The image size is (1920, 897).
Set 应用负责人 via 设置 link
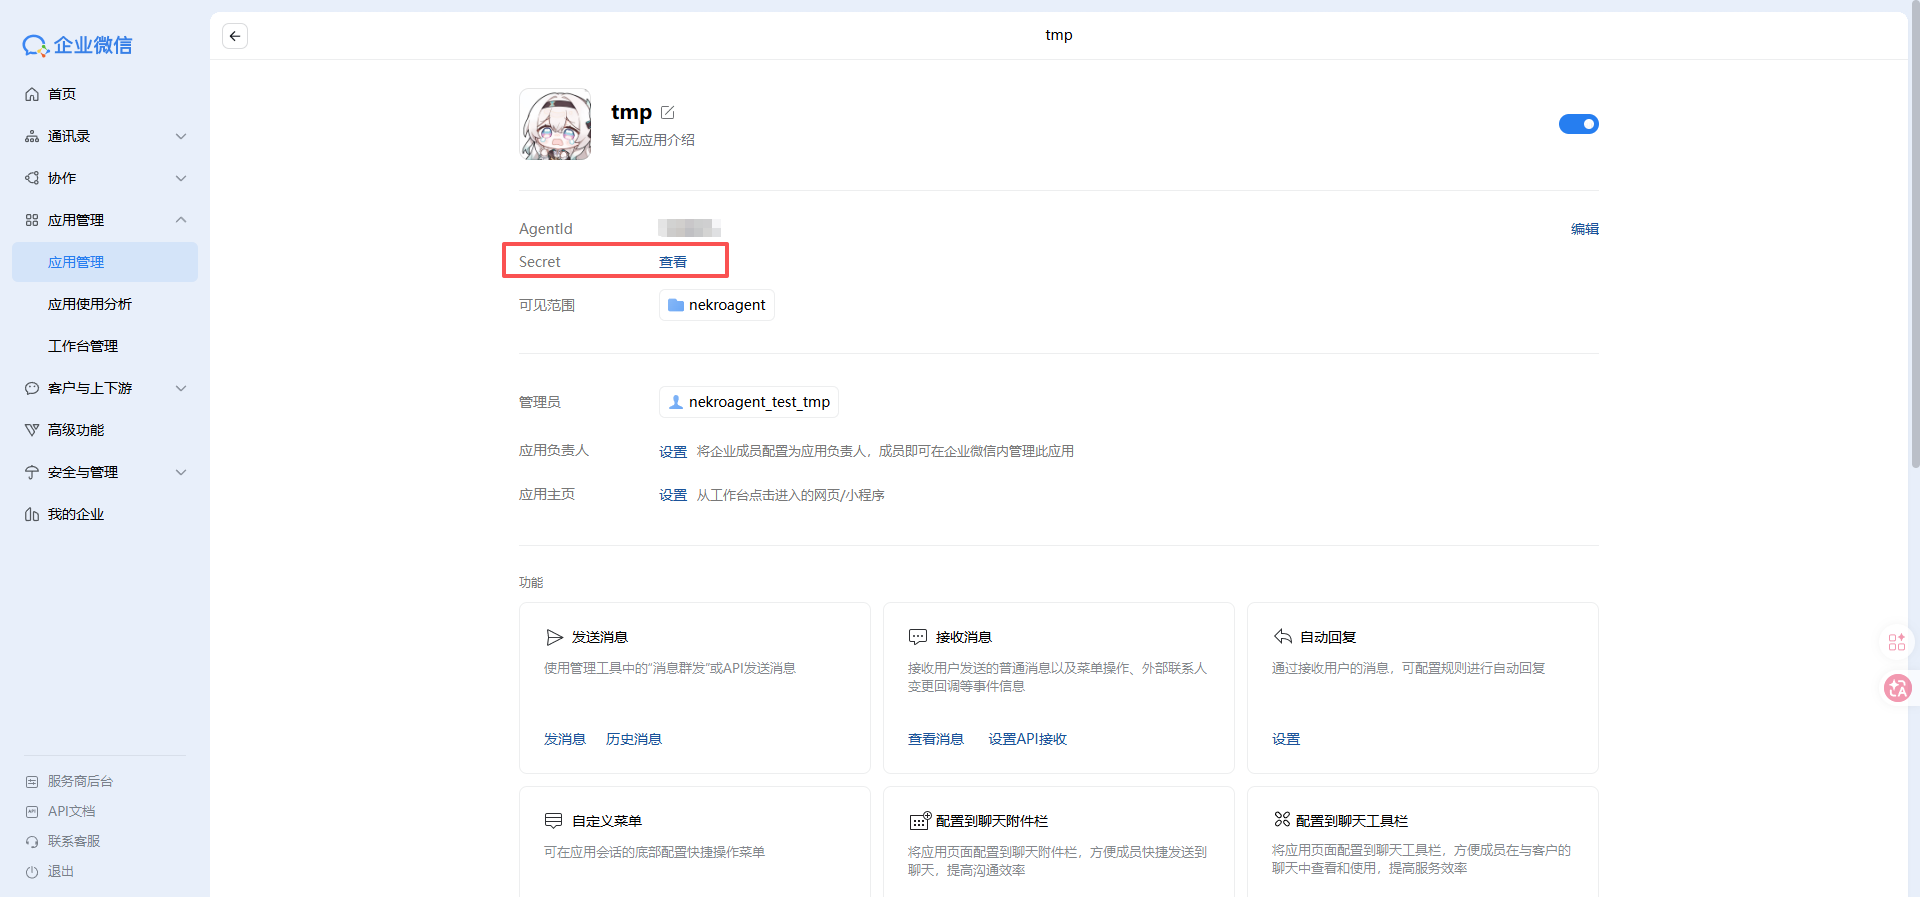[x=673, y=452]
